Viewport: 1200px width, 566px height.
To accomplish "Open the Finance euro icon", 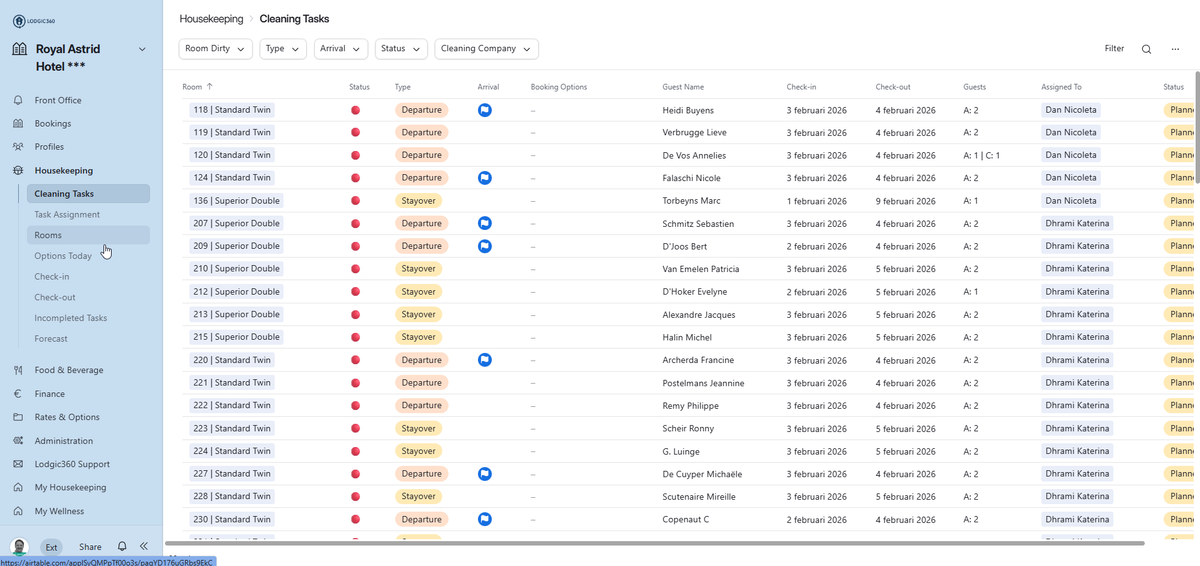I will click(18, 394).
